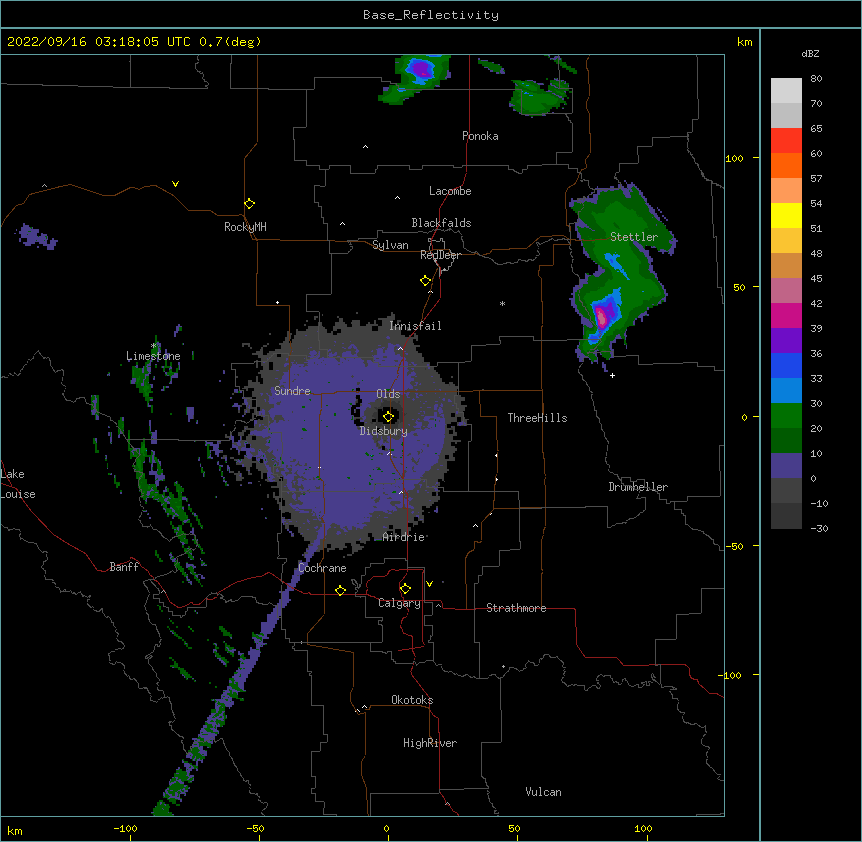The image size is (862, 842).
Task: Click the yellow diamond marker above RockyMH
Action: (249, 204)
